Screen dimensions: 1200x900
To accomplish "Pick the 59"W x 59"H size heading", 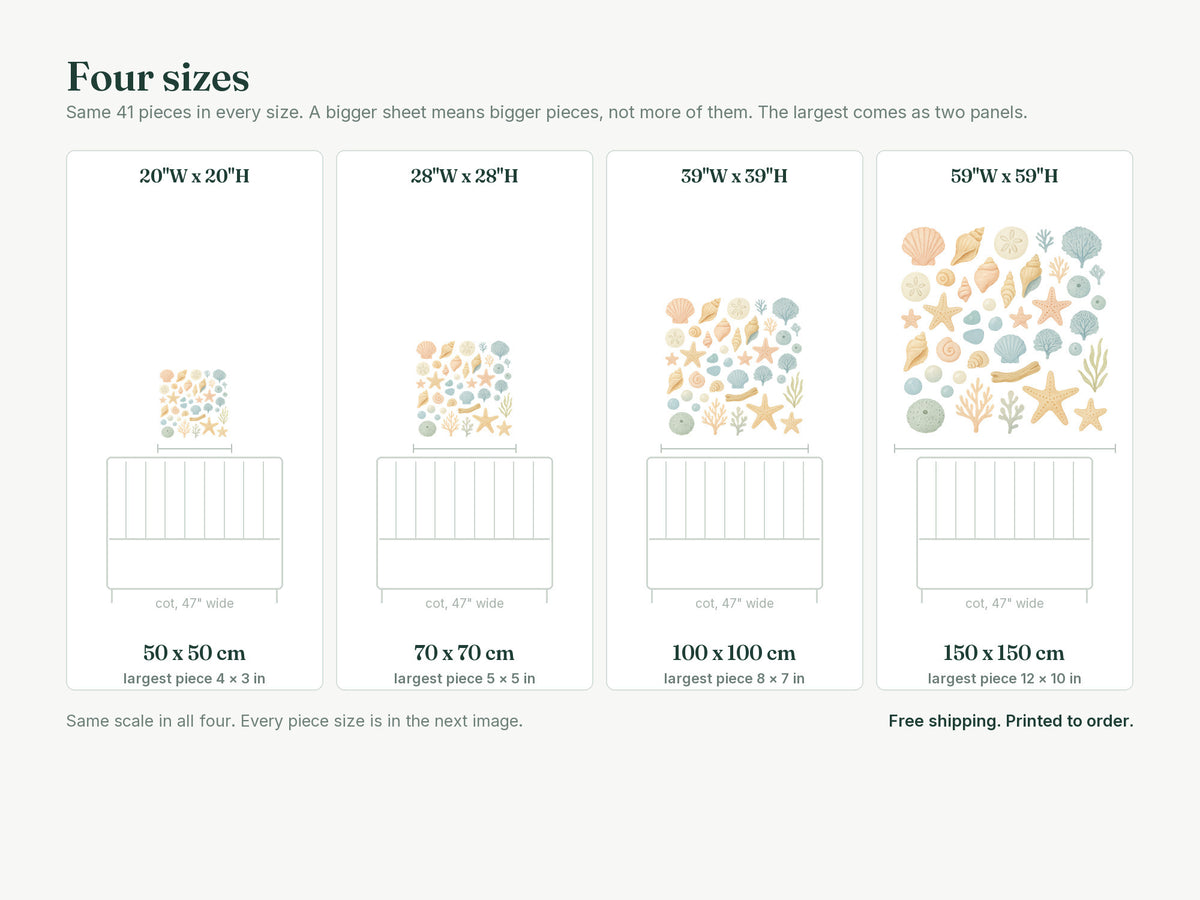I will pos(1004,176).
